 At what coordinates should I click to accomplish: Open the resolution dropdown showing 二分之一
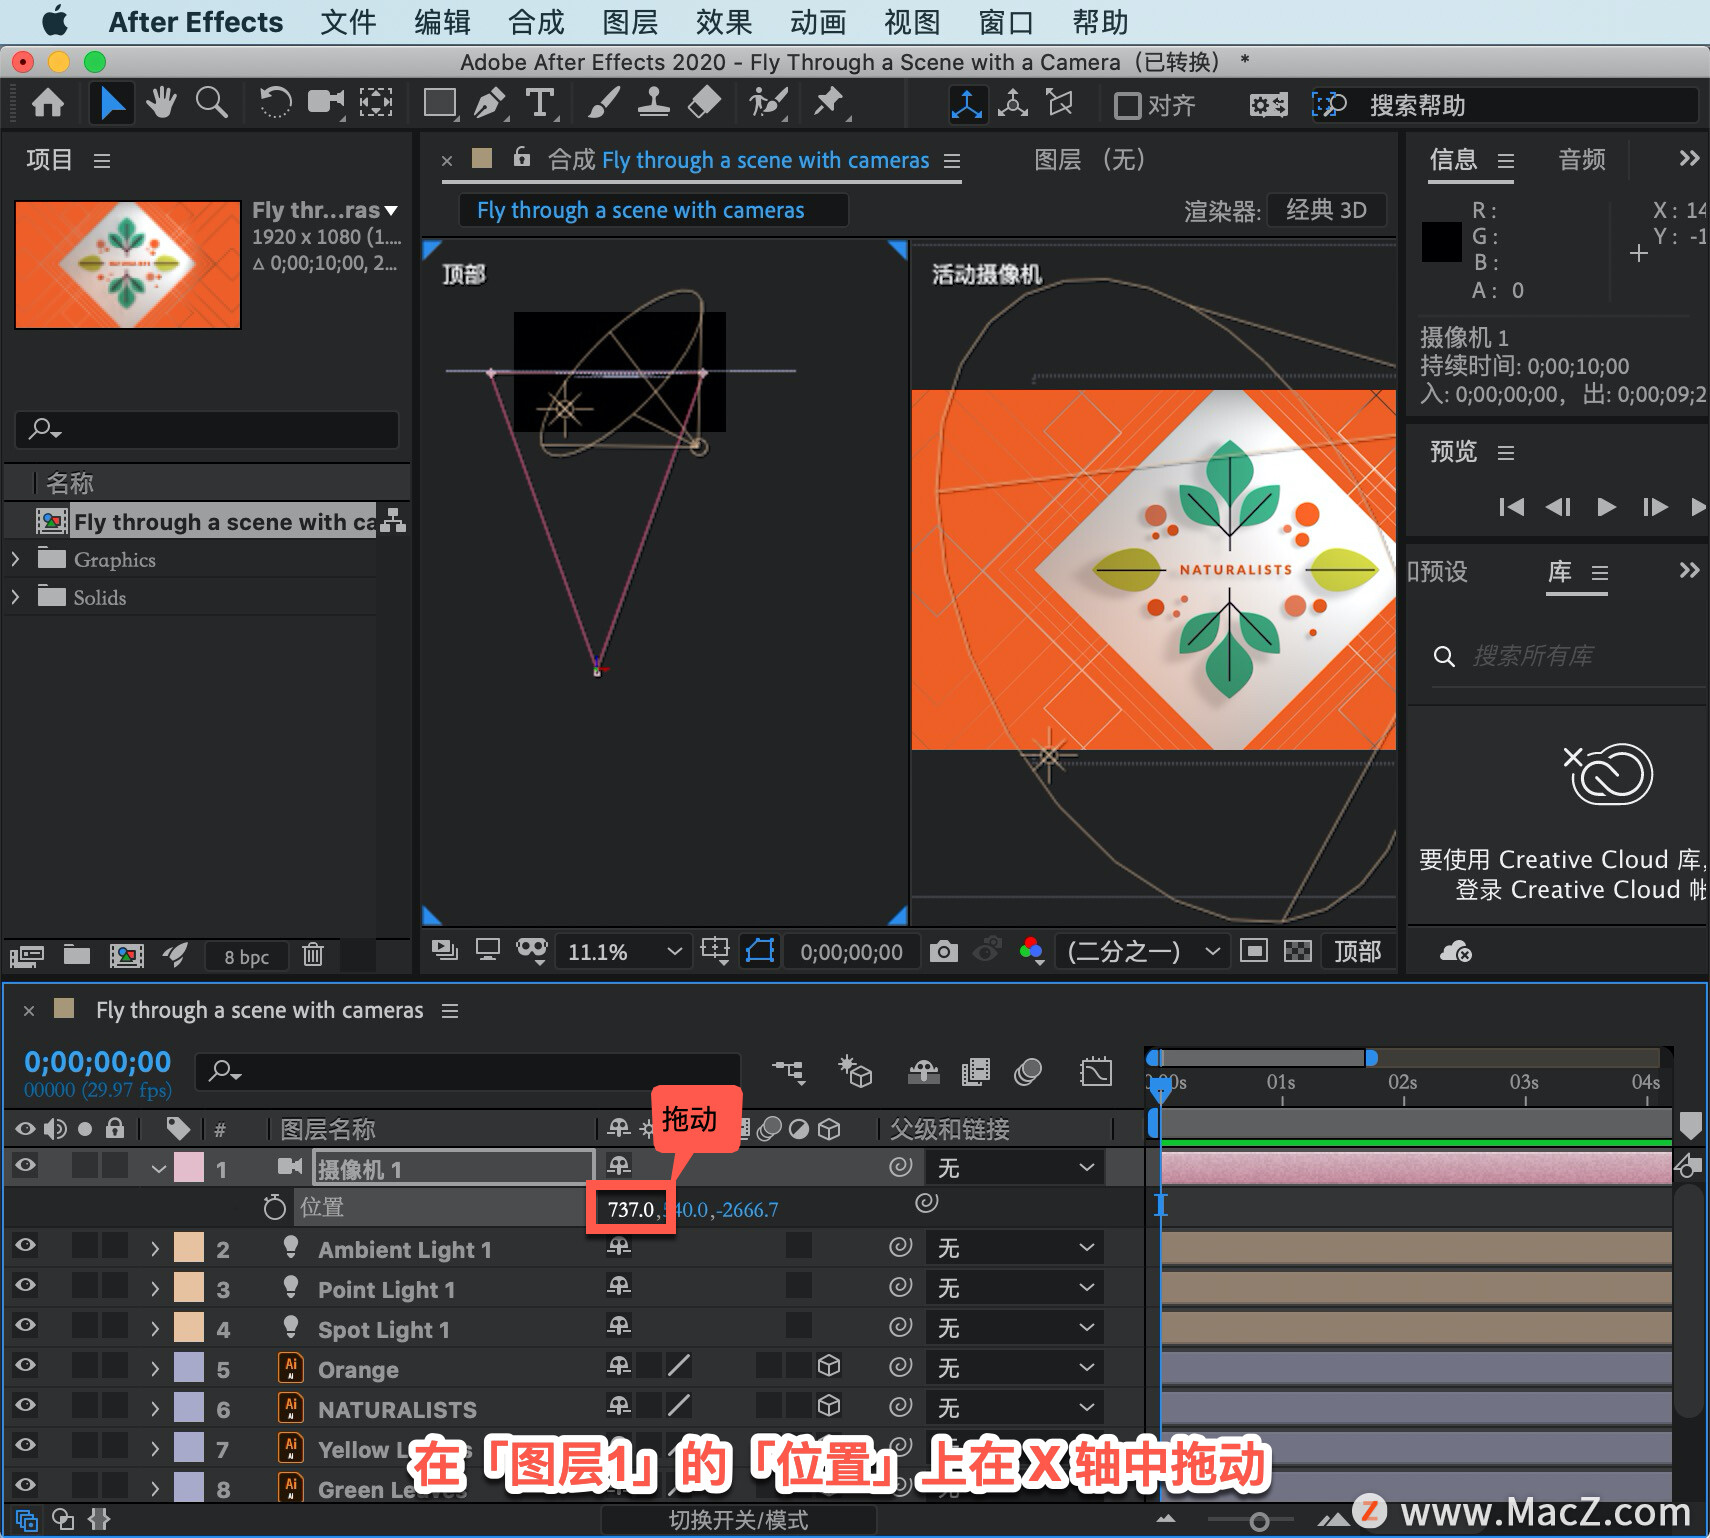tap(1142, 951)
